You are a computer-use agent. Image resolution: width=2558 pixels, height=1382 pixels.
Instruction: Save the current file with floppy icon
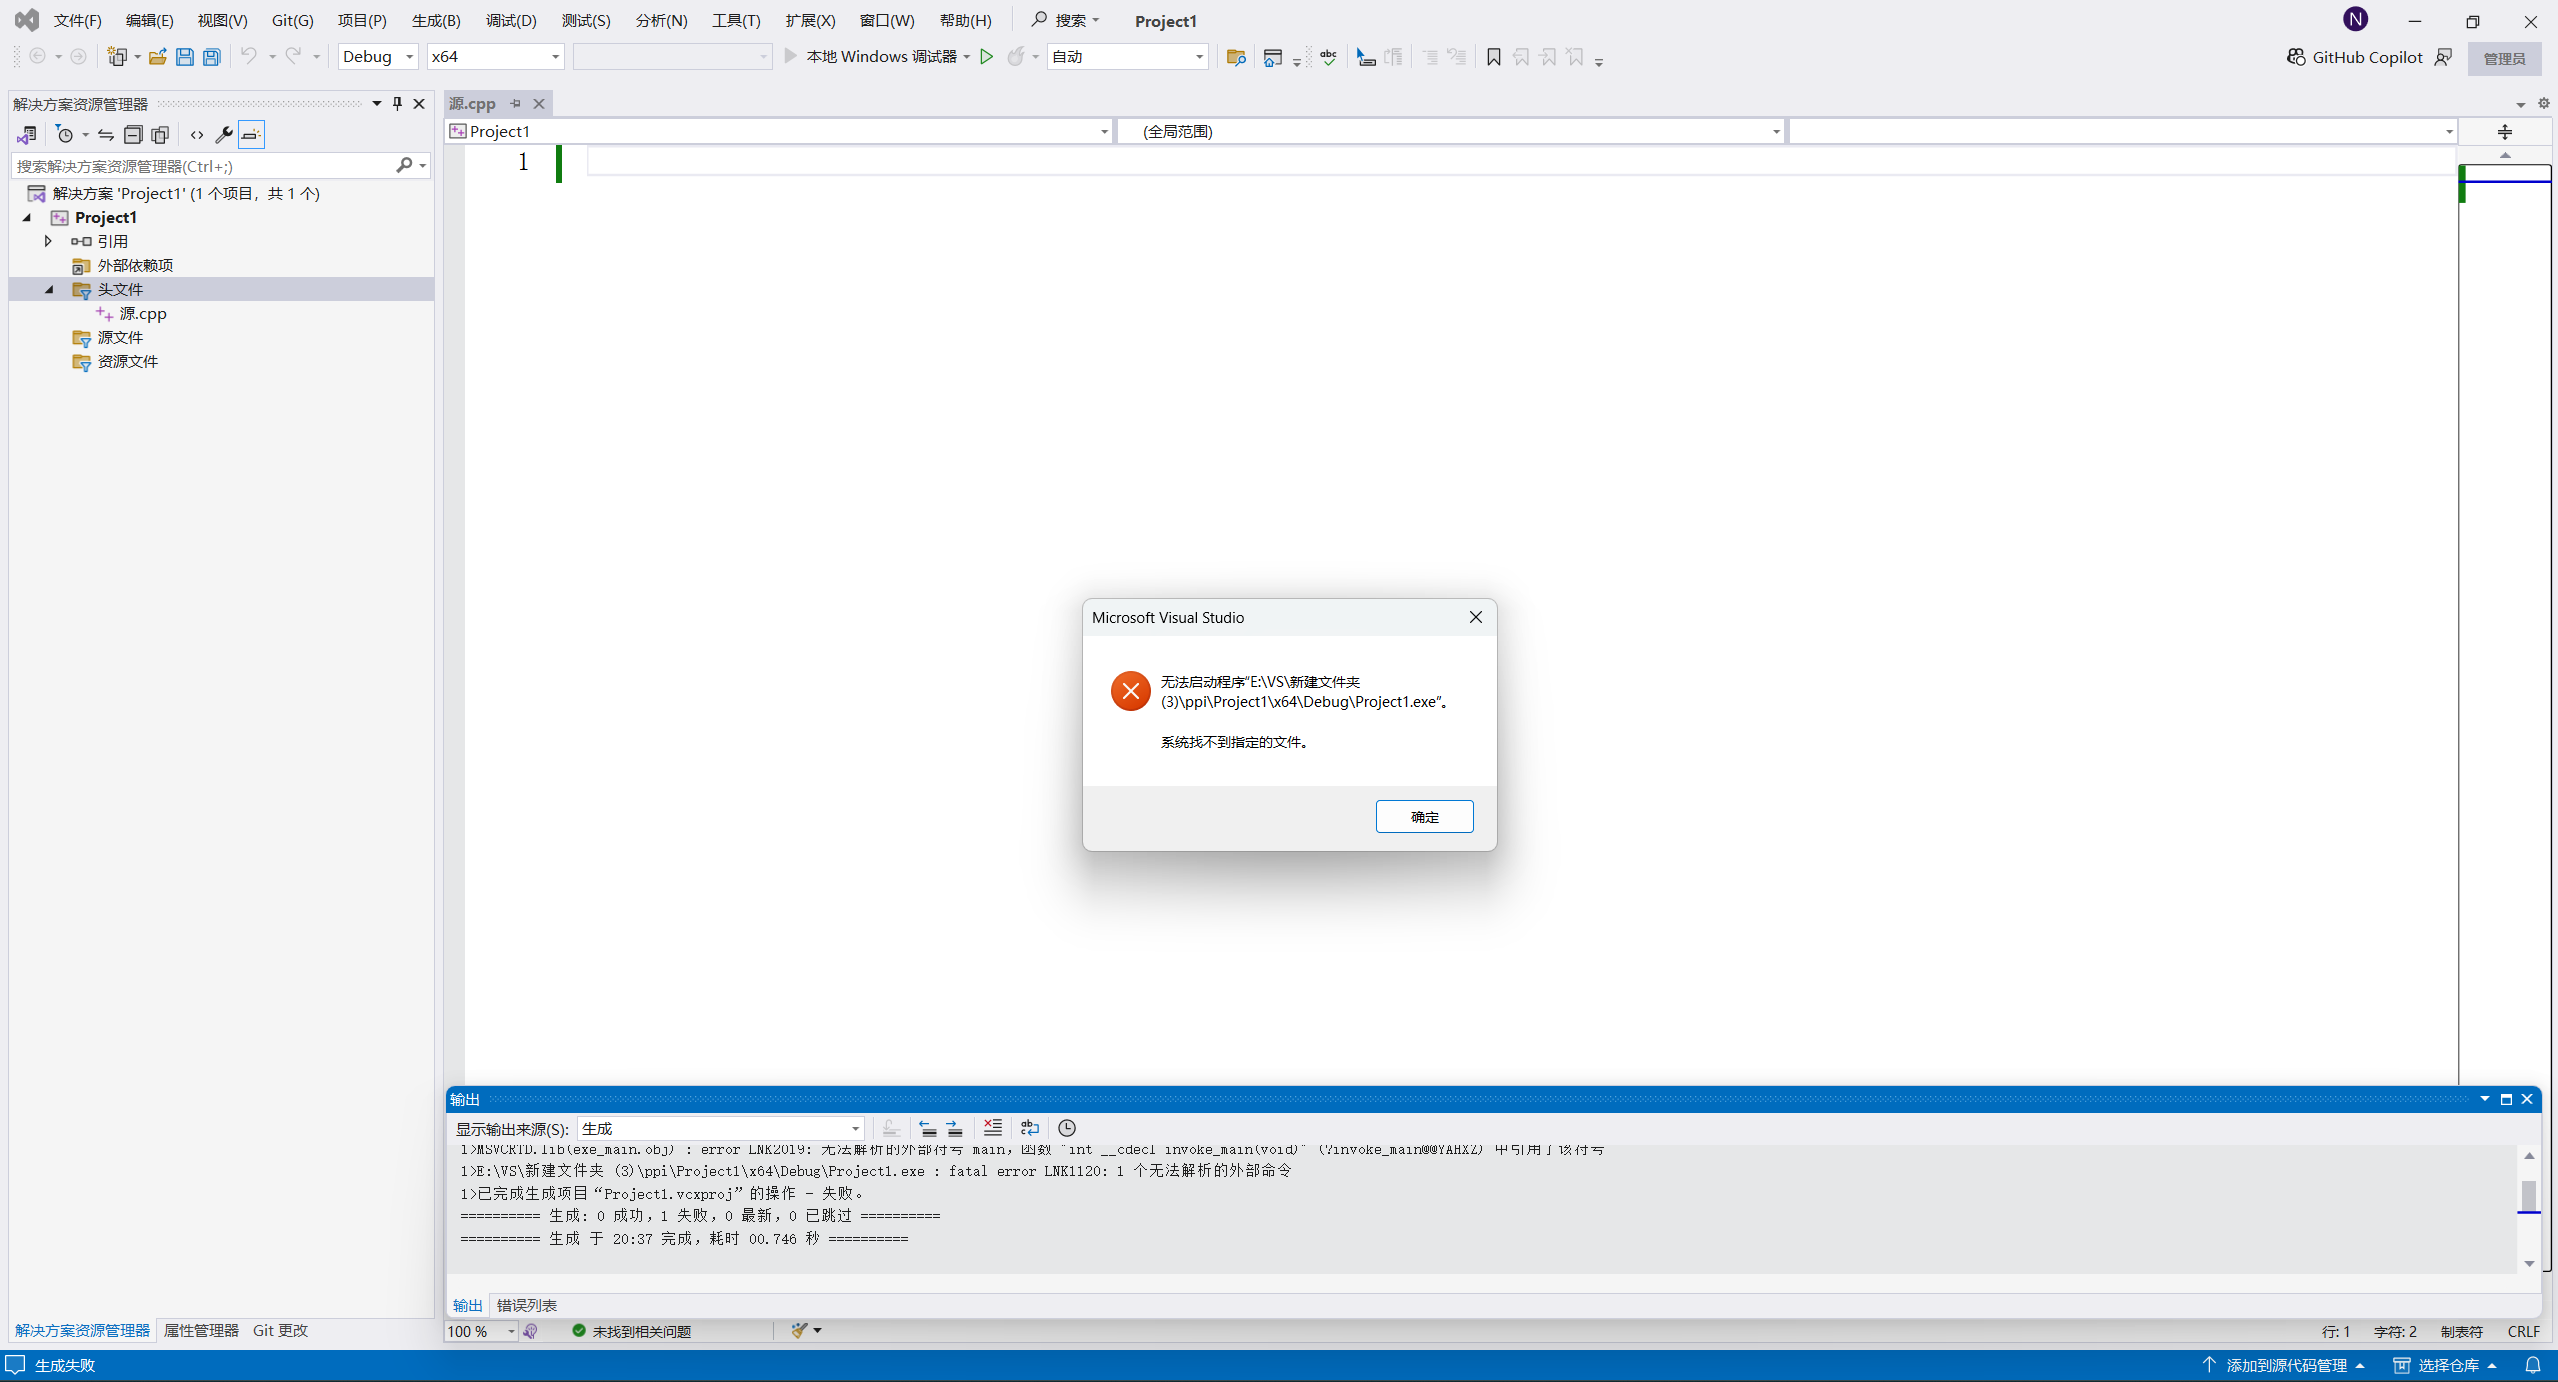click(184, 57)
